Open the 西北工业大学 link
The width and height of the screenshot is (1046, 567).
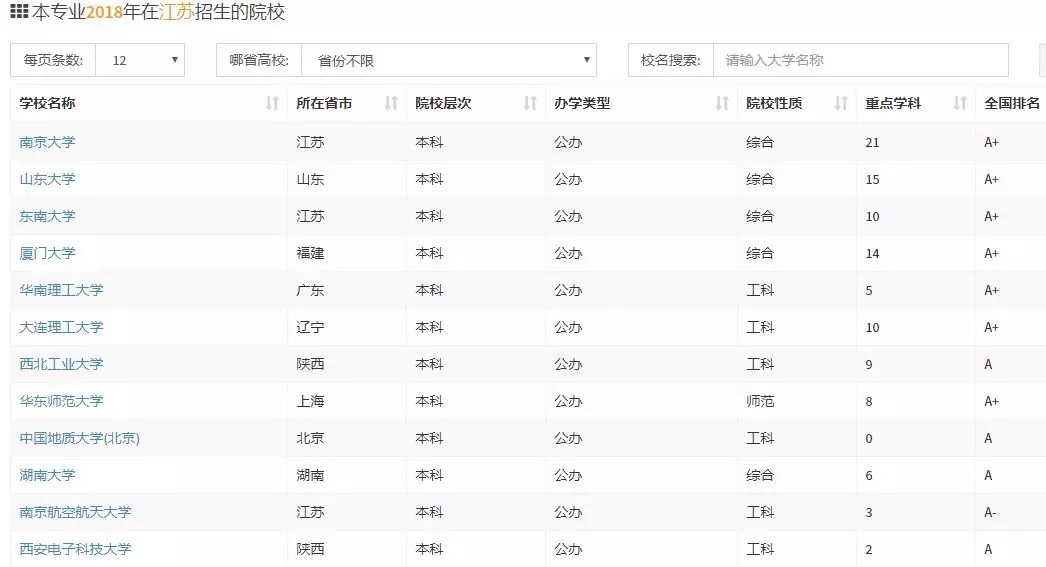pos(61,364)
